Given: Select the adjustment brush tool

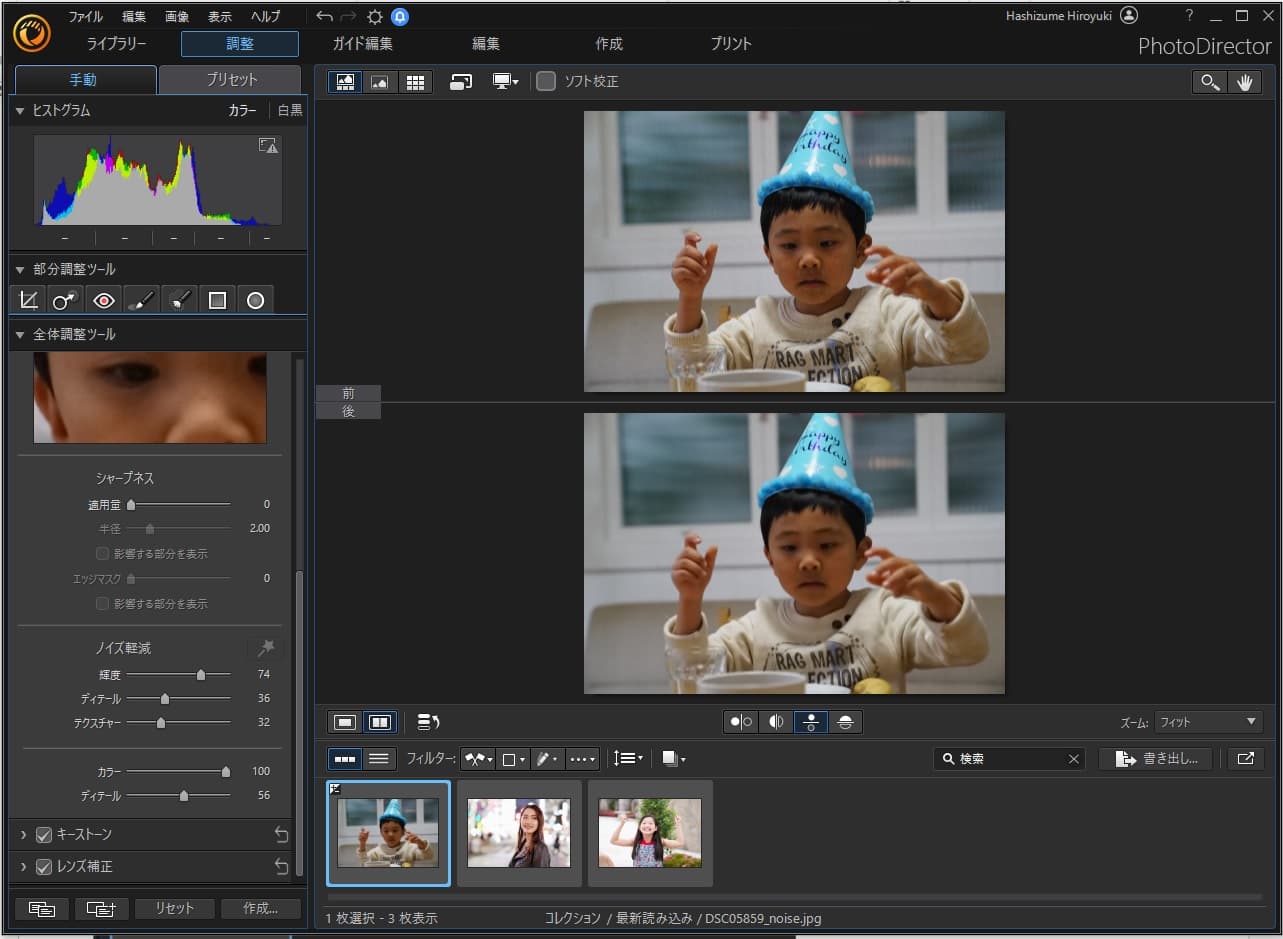Looking at the screenshot, I should click(x=141, y=299).
